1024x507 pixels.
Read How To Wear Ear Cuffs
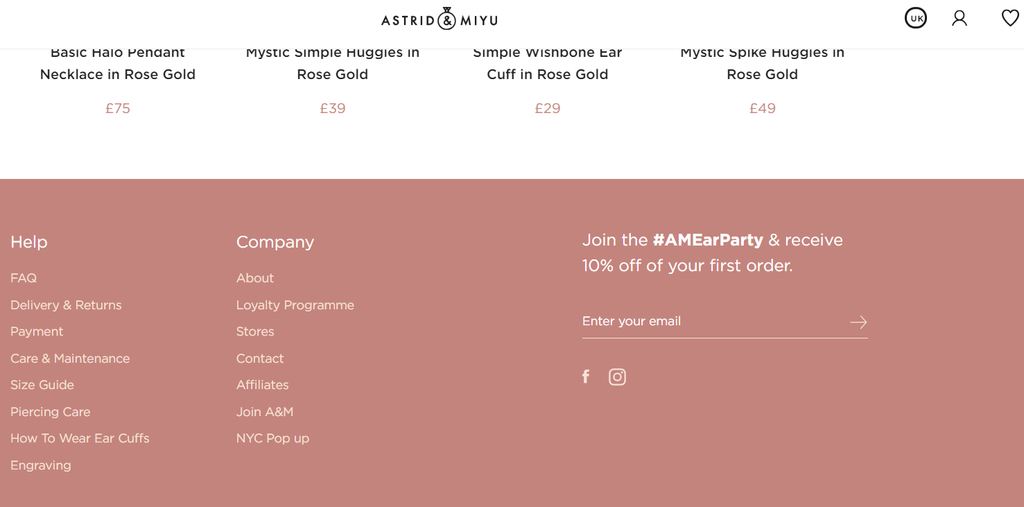tap(80, 438)
